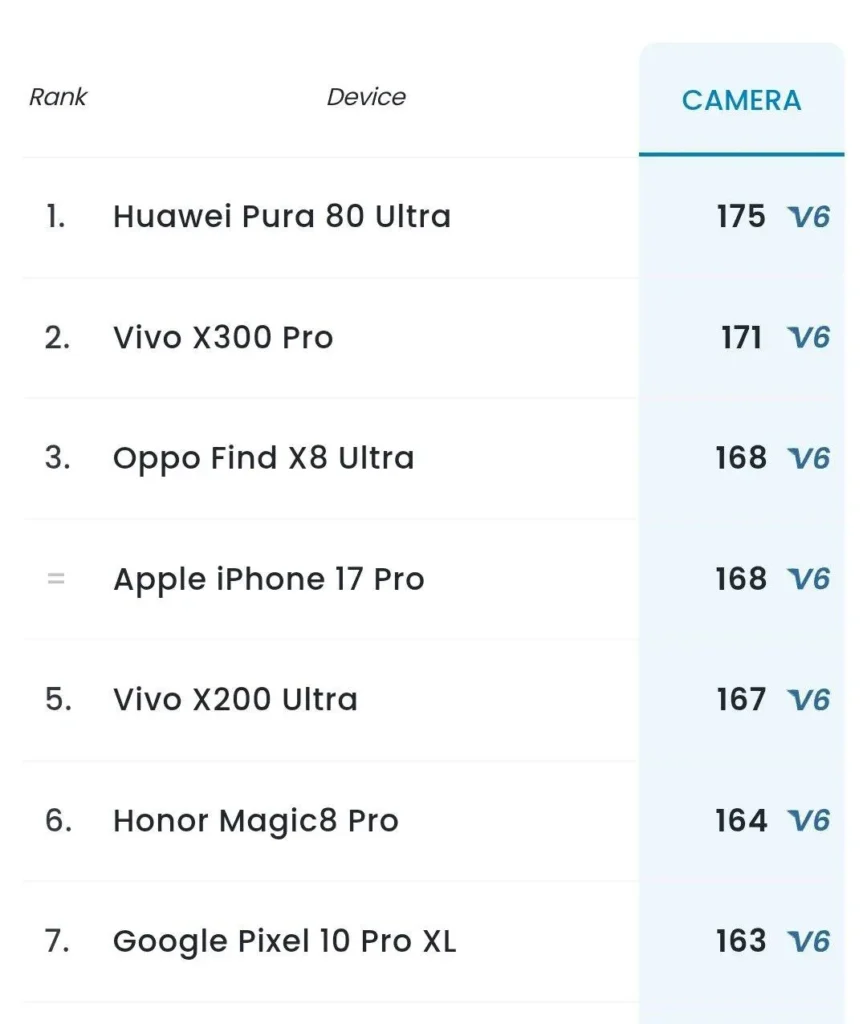Click the equals tie-rank symbol
The image size is (867, 1024).
(x=56, y=579)
